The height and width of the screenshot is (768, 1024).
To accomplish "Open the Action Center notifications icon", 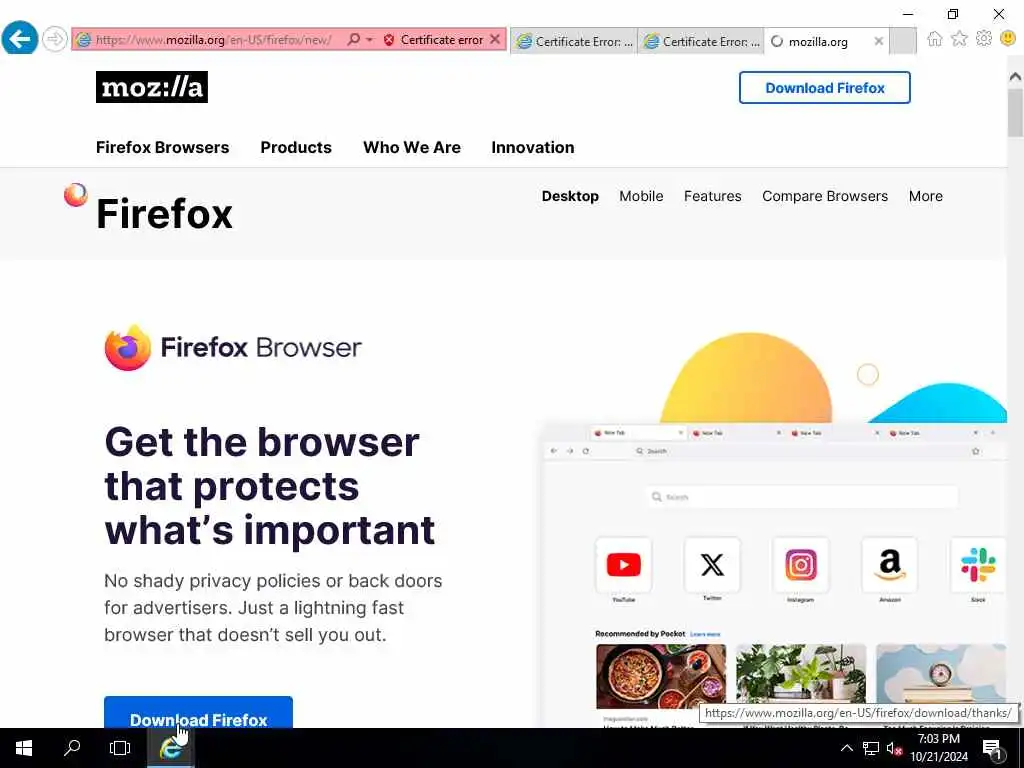I will [x=993, y=748].
